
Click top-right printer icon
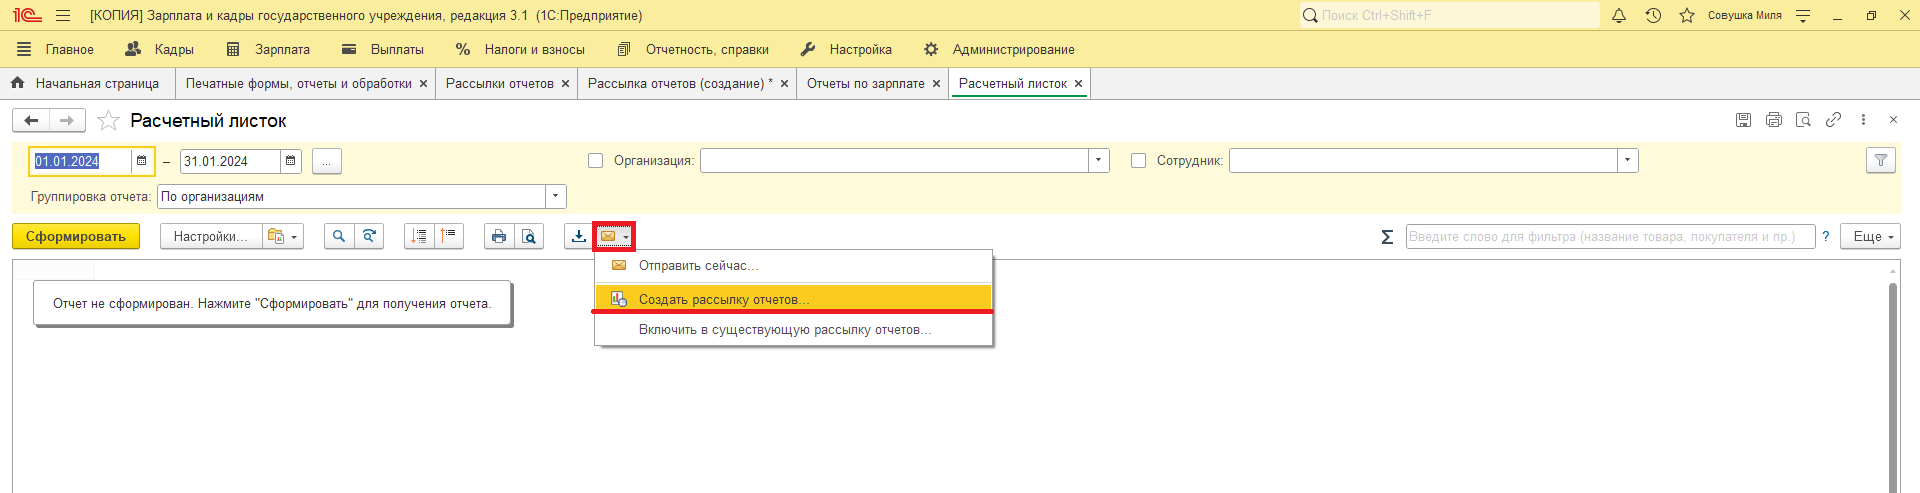[x=1773, y=120]
